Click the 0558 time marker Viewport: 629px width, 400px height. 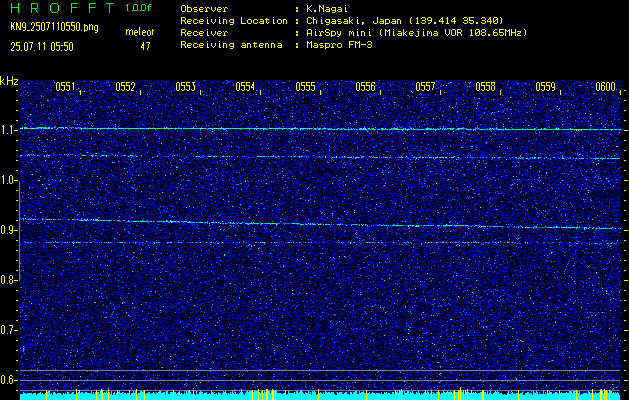[485, 87]
